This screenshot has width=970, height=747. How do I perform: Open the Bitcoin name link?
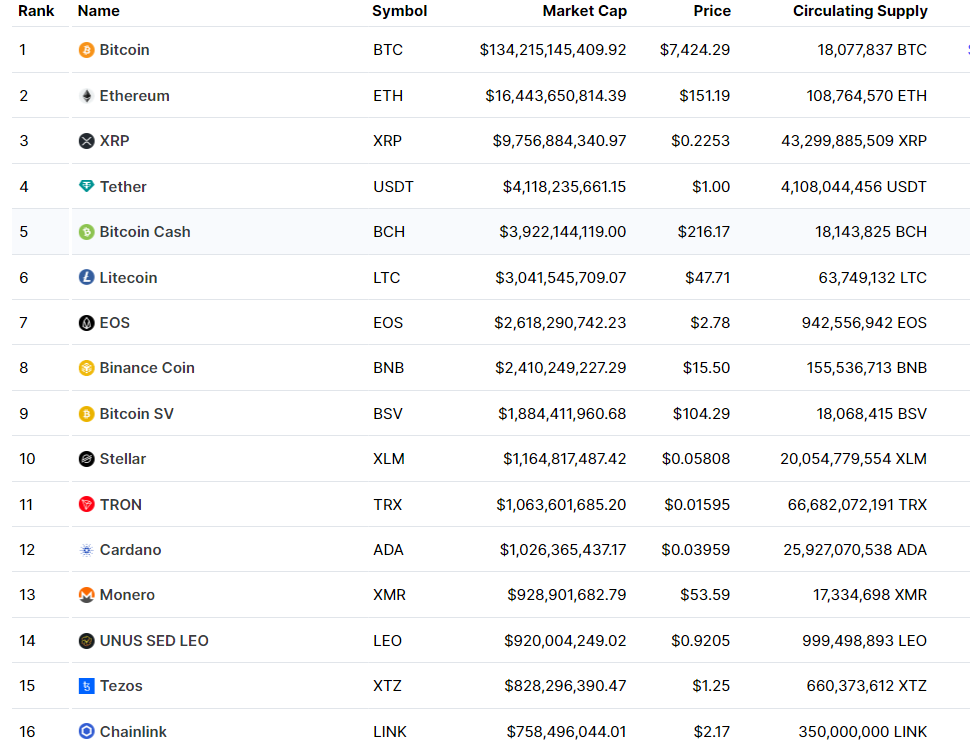[124, 50]
